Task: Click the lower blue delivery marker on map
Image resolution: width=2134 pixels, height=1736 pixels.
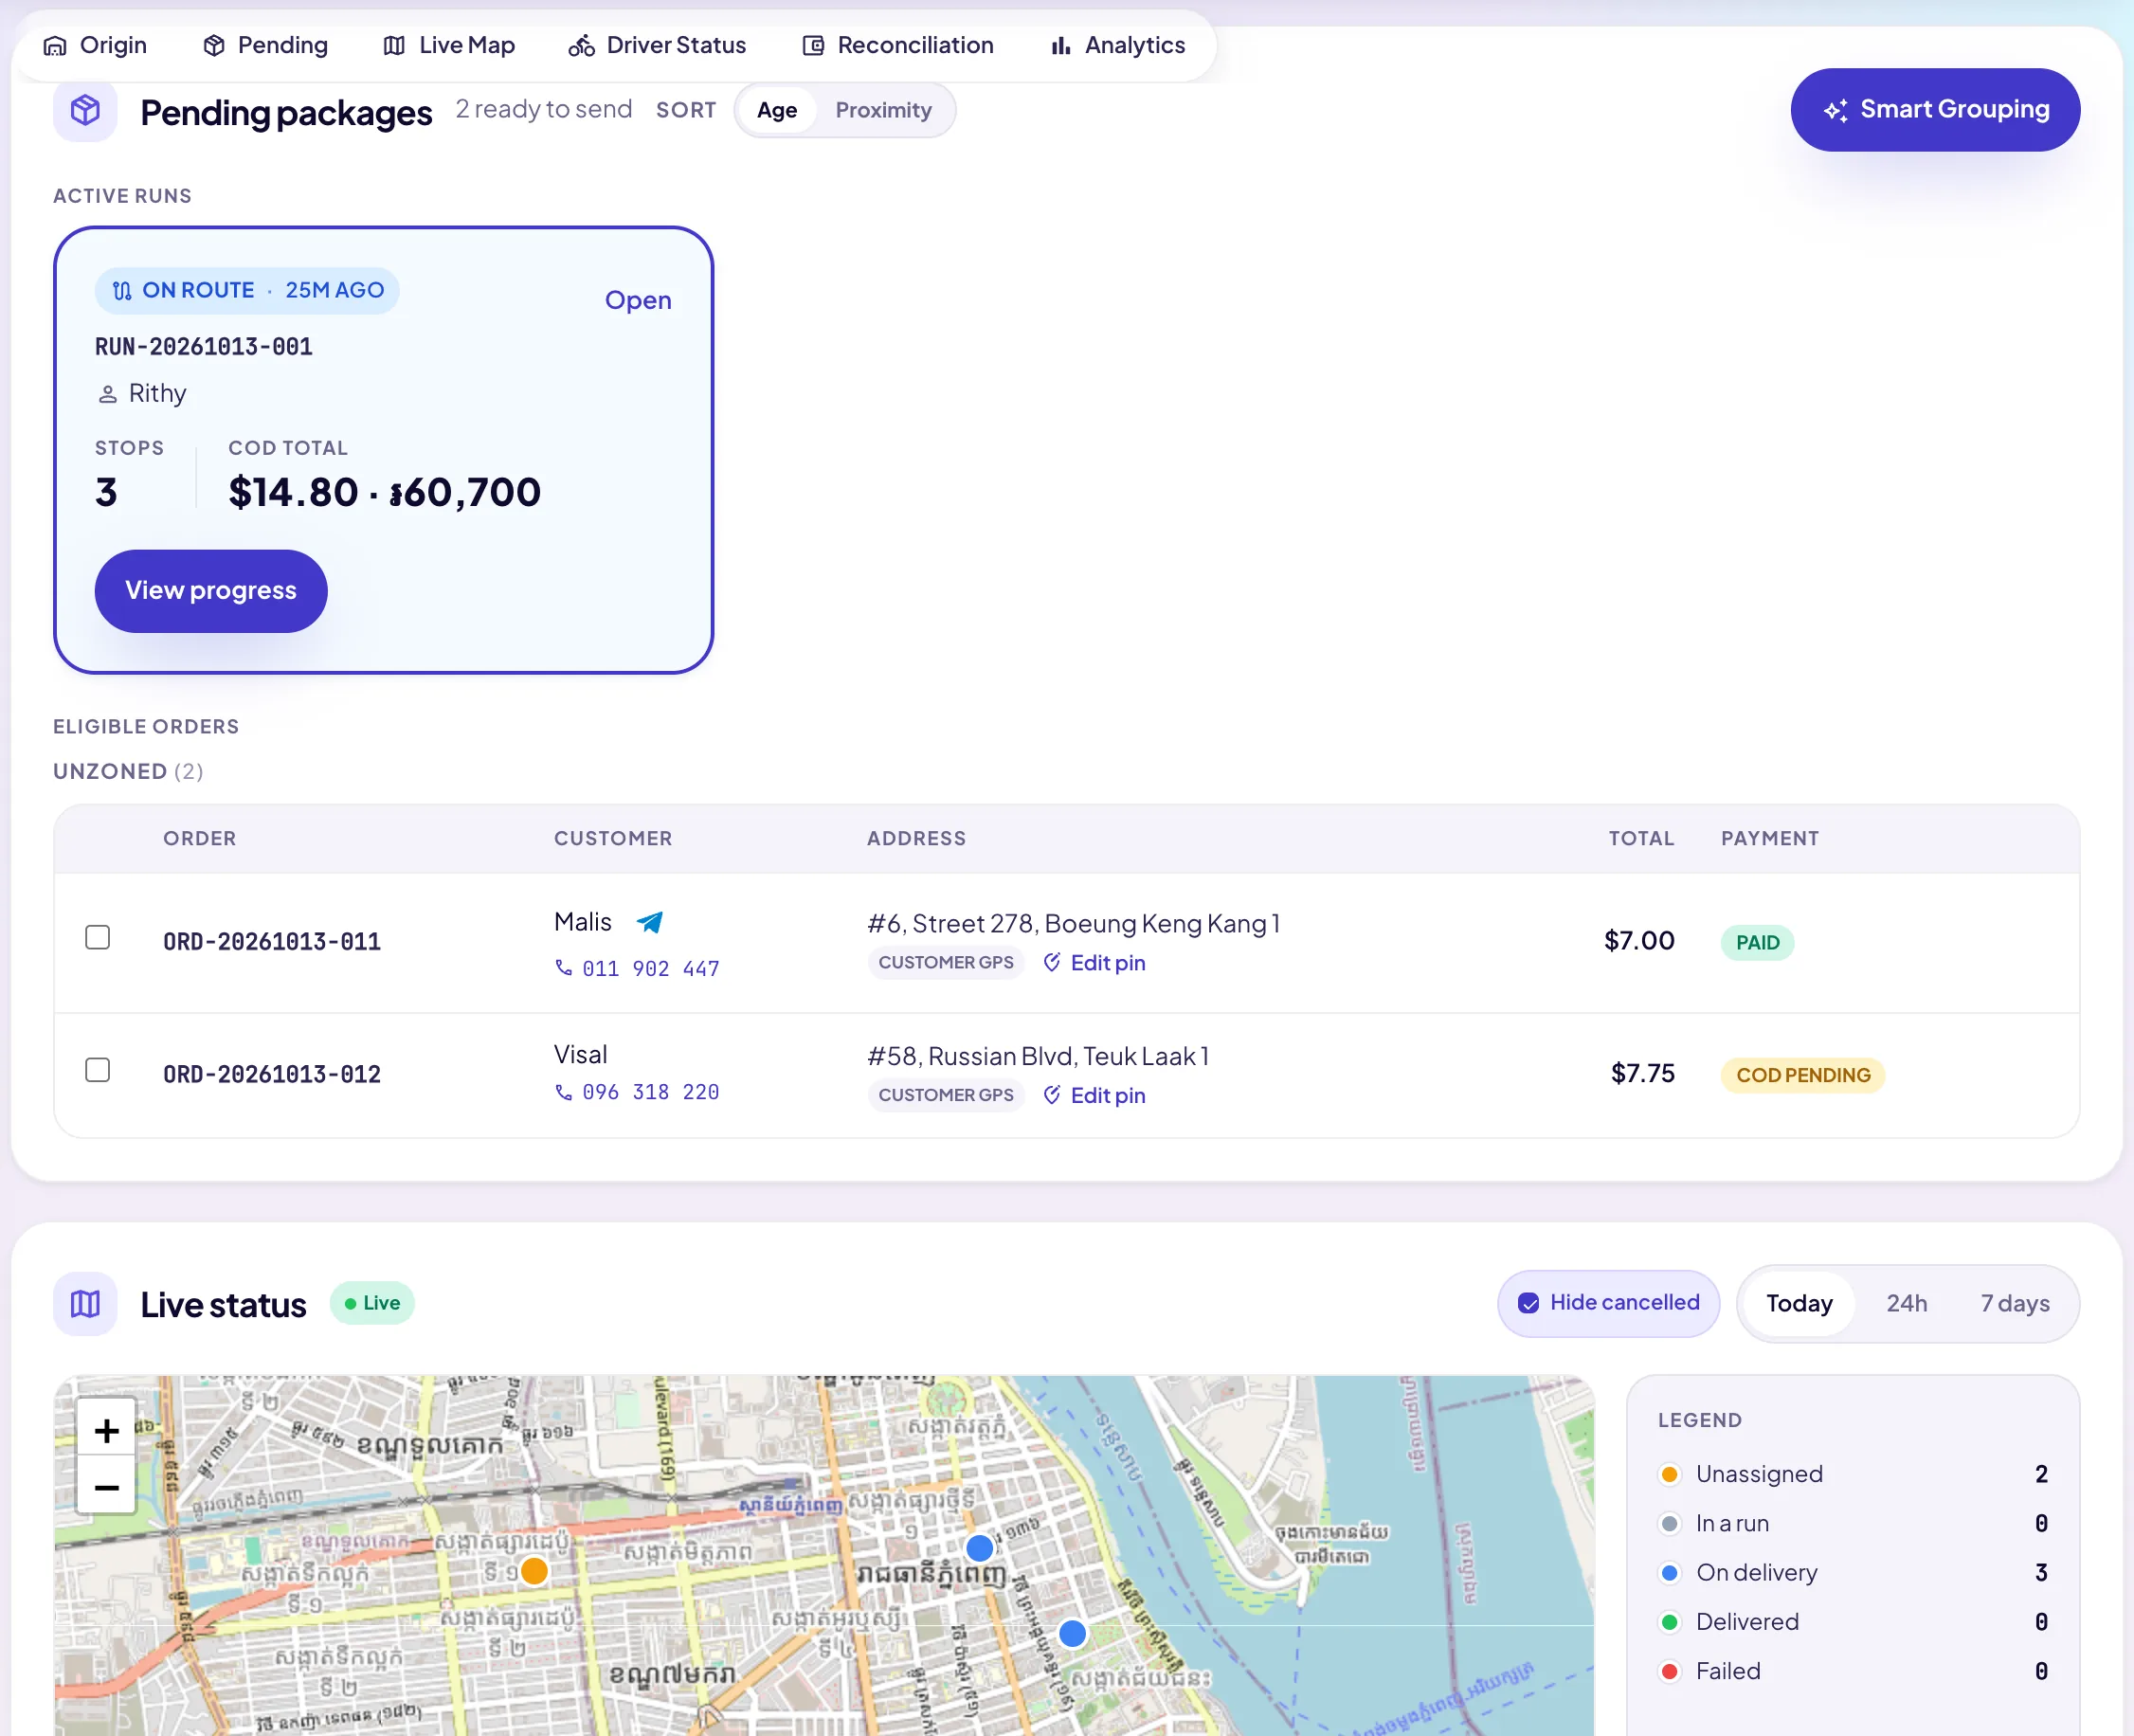Action: pos(1072,1634)
